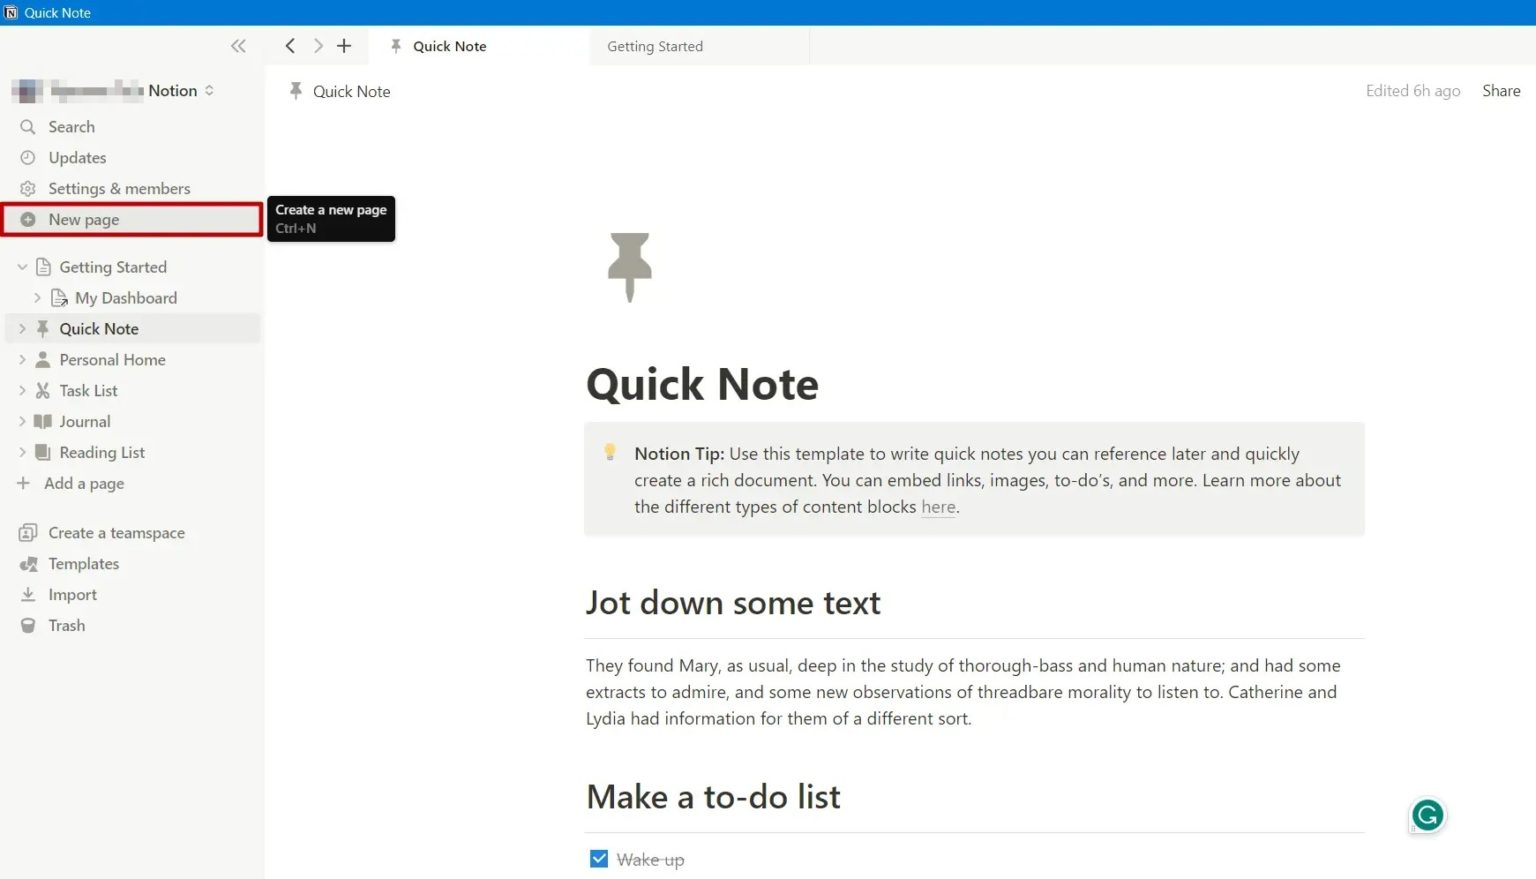Uncheck the Wake up to-do item
The width and height of the screenshot is (1536, 879).
pos(598,858)
